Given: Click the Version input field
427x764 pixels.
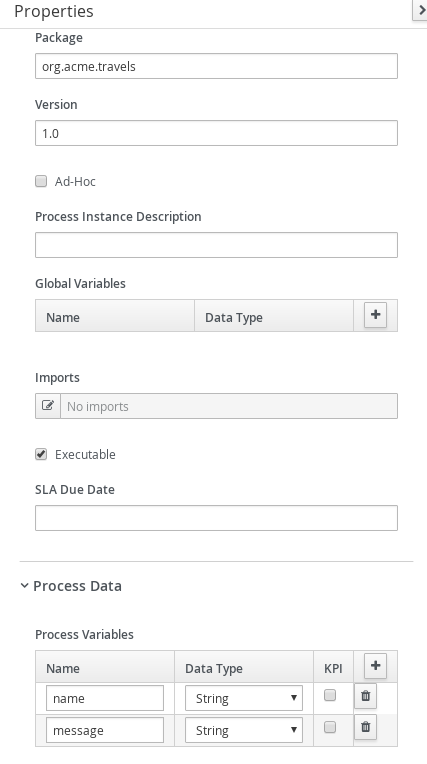Looking at the screenshot, I should pos(216,133).
